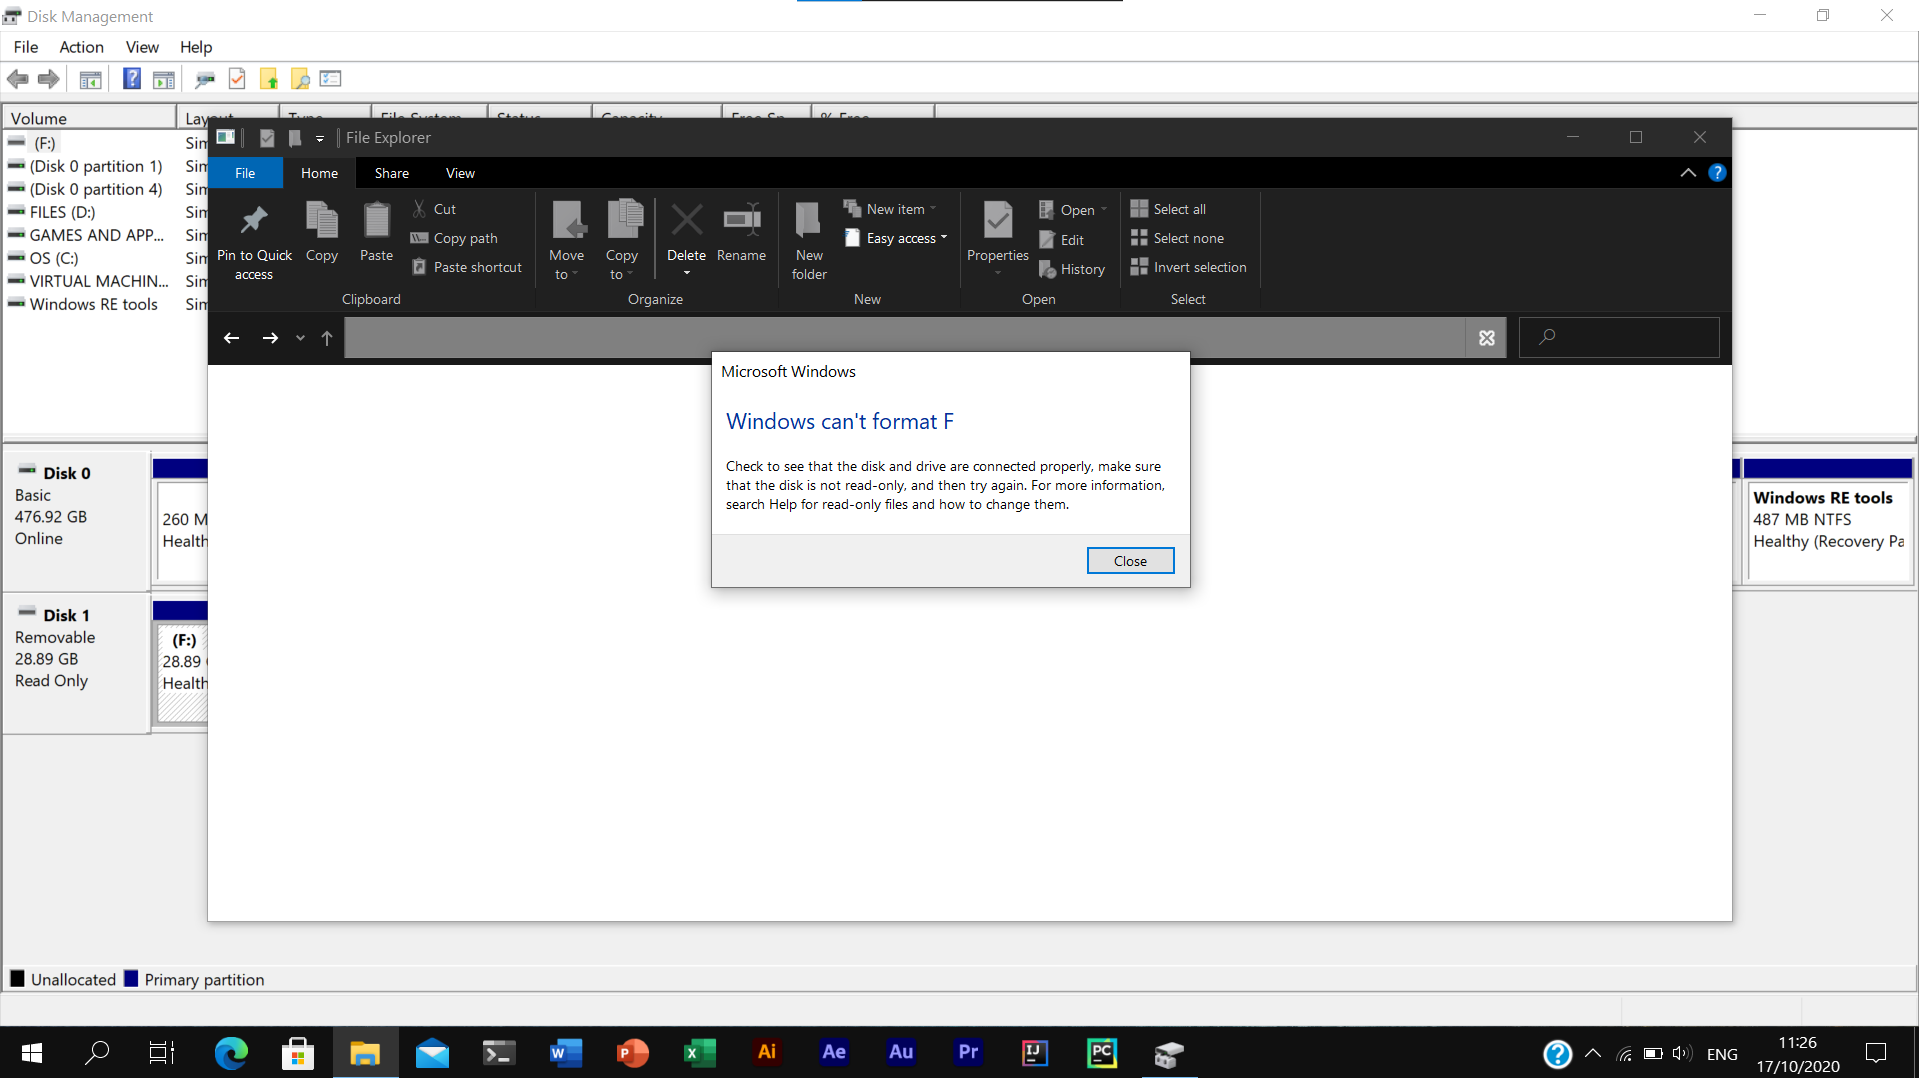Open the View menu in Disk Management
This screenshot has height=1078, width=1919.
coord(142,47)
